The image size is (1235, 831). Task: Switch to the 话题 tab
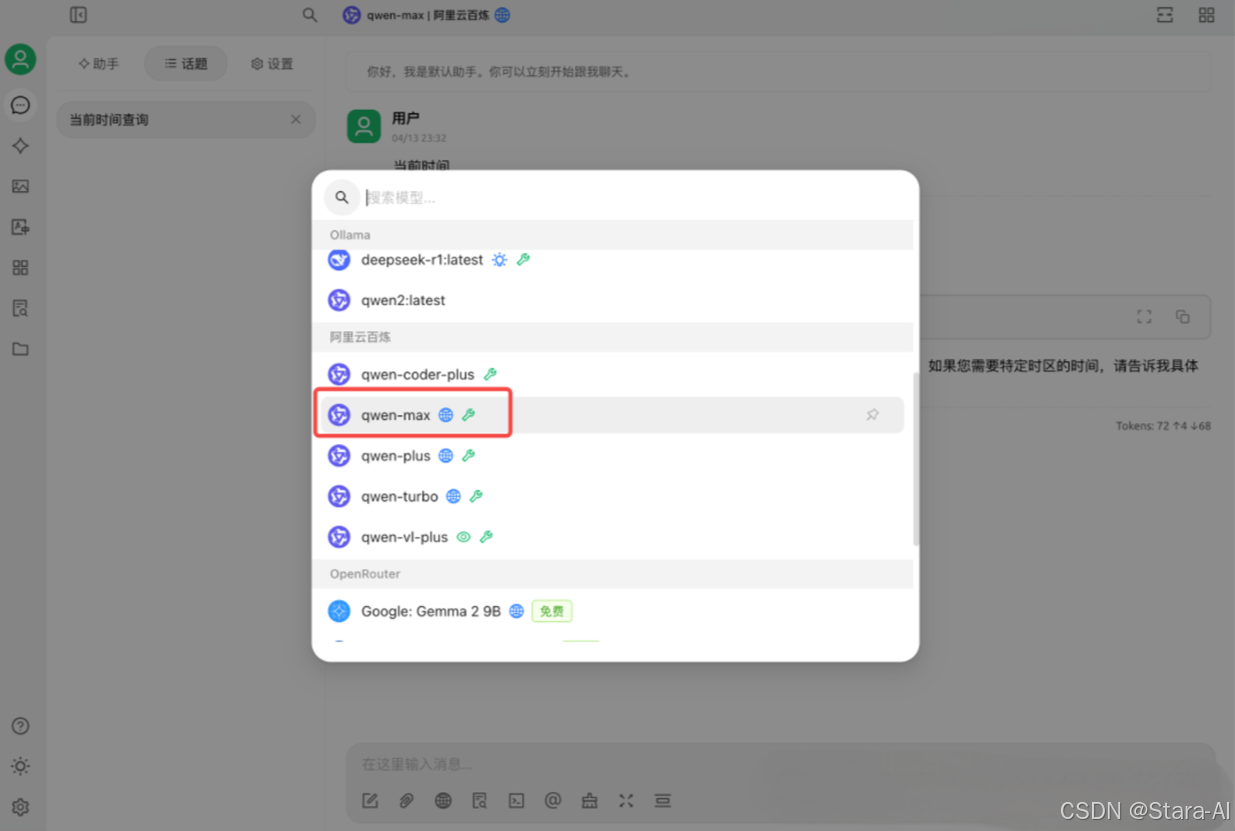(186, 64)
